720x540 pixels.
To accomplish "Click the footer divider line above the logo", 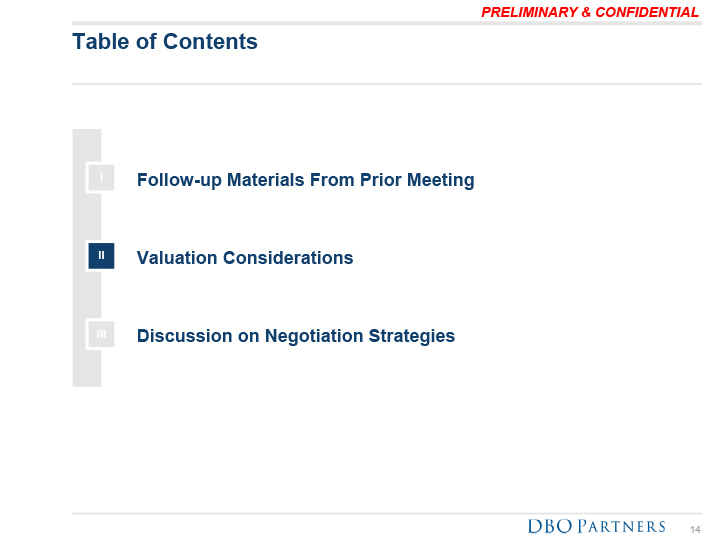I will pyautogui.click(x=386, y=513).
